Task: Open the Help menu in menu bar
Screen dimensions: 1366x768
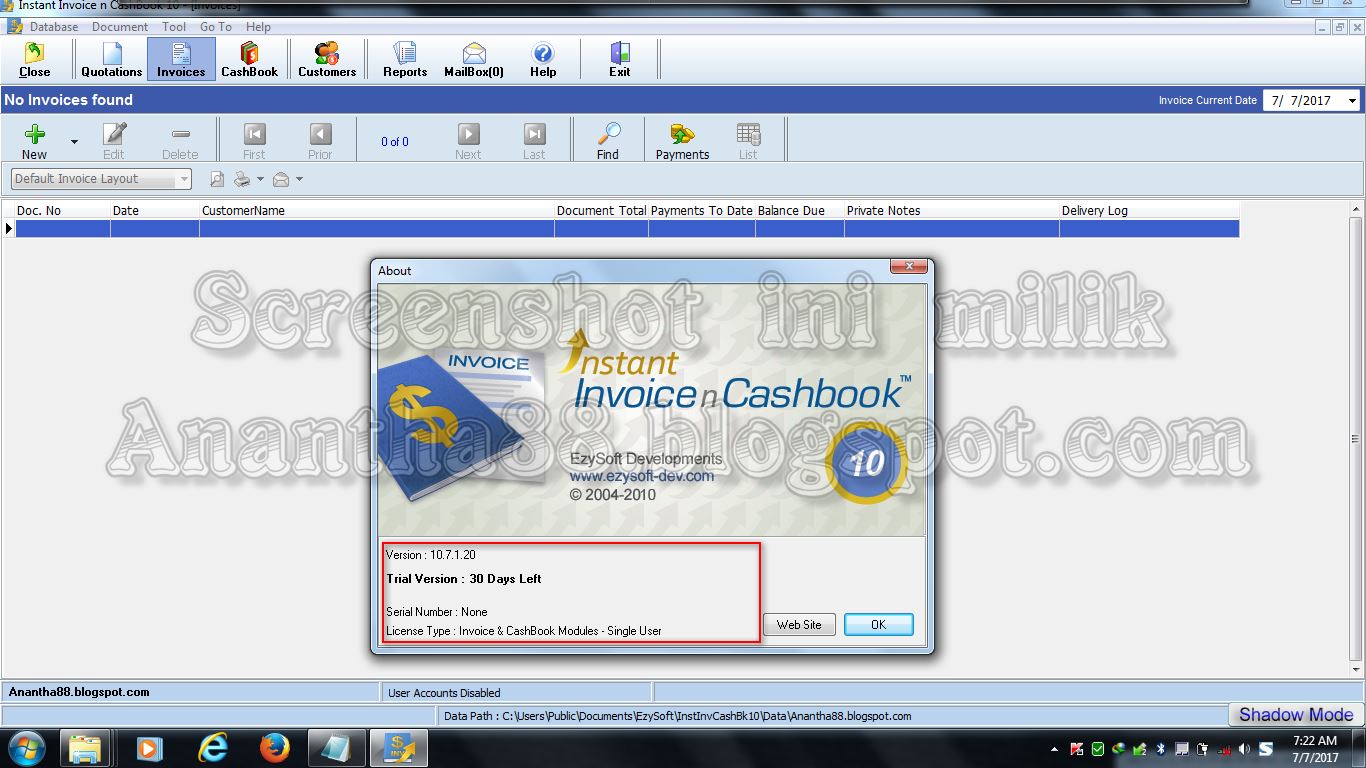Action: click(258, 27)
